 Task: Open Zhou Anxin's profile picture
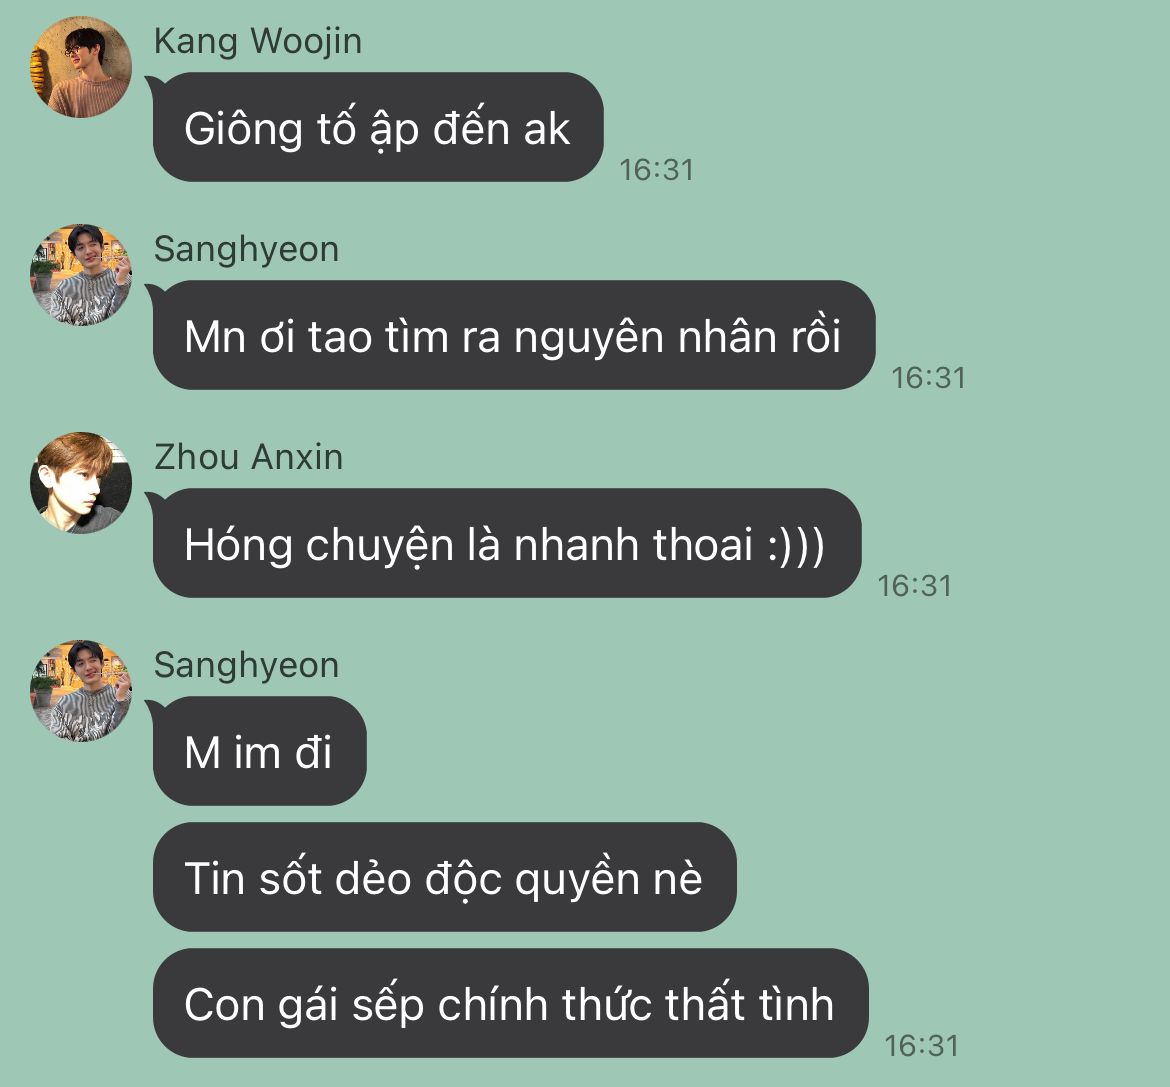coord(81,483)
